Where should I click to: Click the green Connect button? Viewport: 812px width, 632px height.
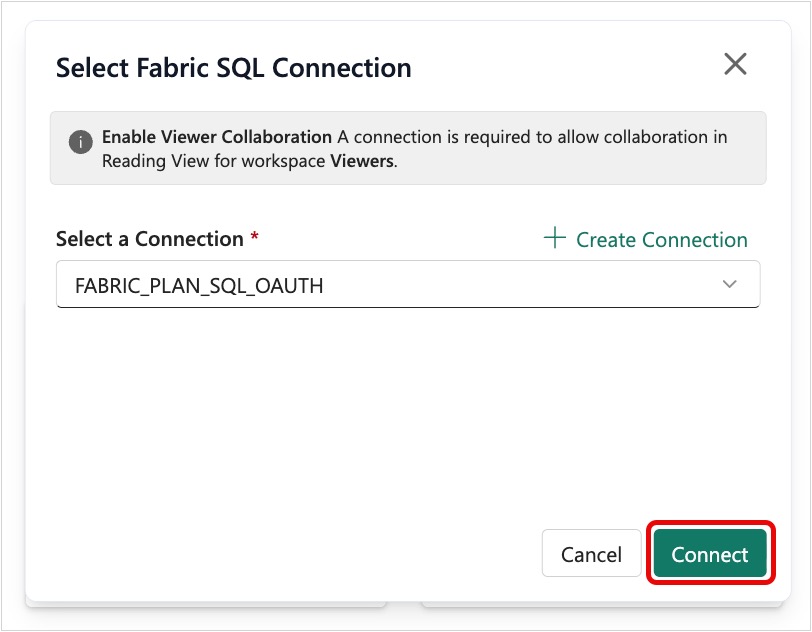point(710,553)
